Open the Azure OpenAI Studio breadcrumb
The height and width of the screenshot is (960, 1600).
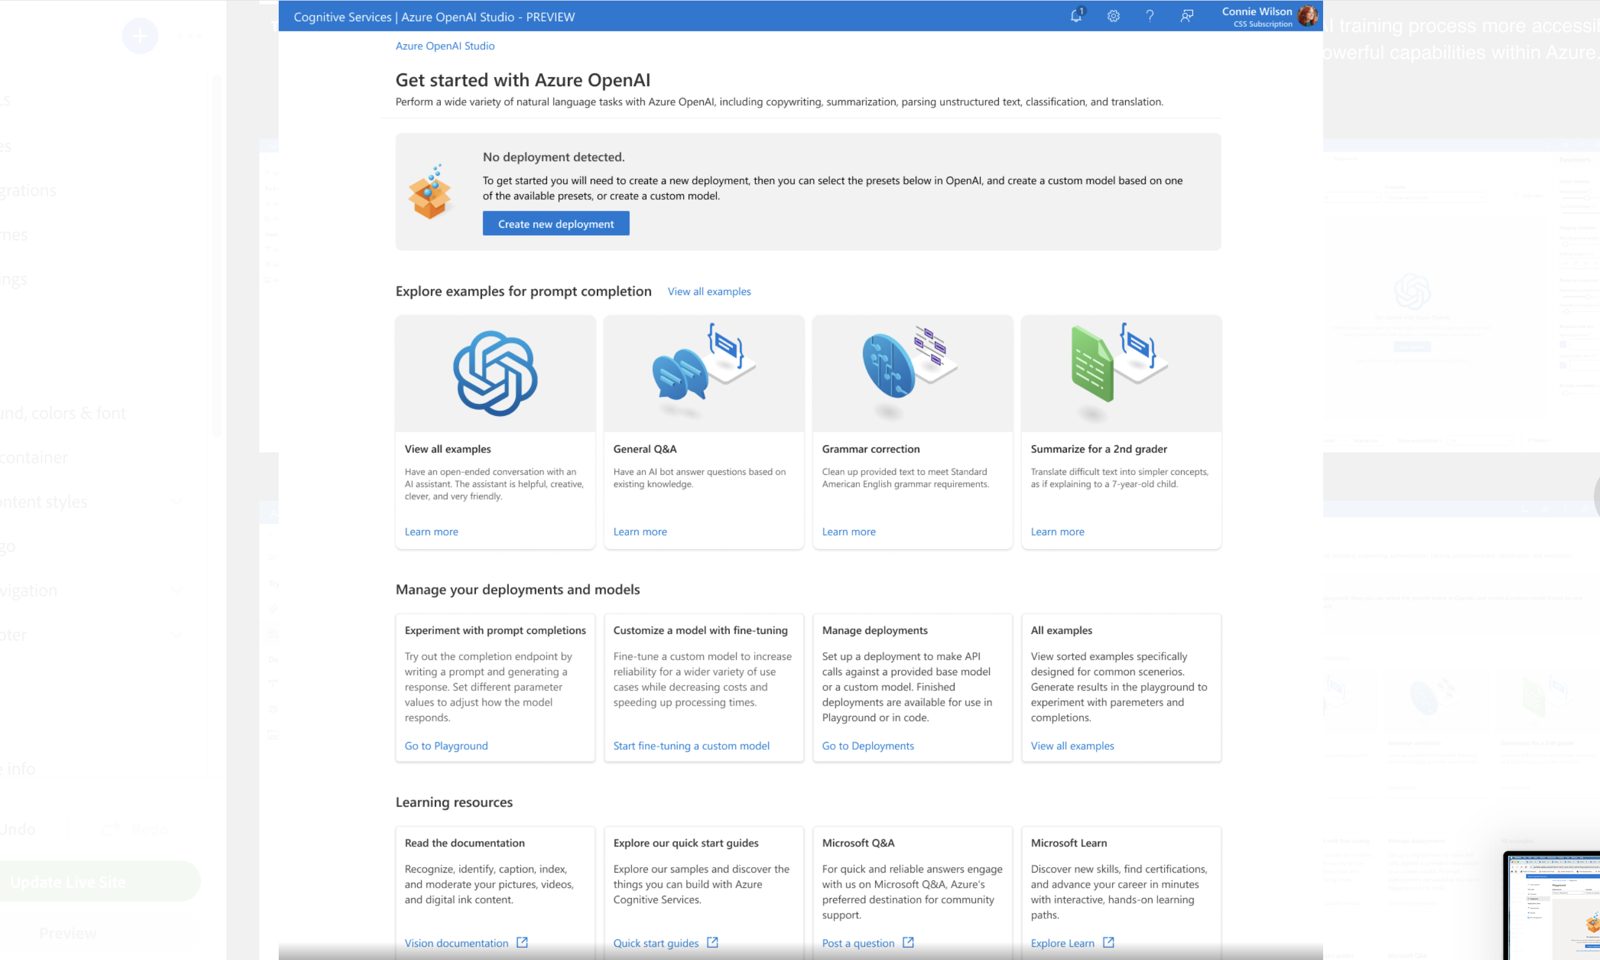click(445, 46)
